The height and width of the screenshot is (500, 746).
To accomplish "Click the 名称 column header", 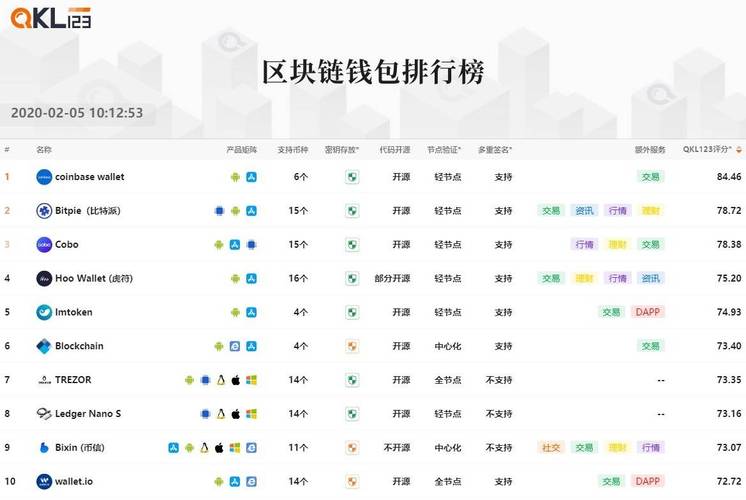I will [x=44, y=150].
